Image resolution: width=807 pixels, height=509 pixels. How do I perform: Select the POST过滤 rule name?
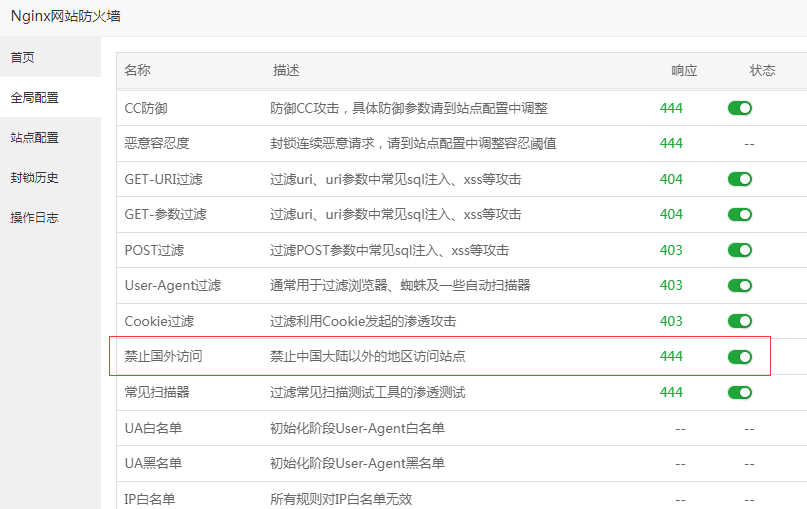click(154, 251)
